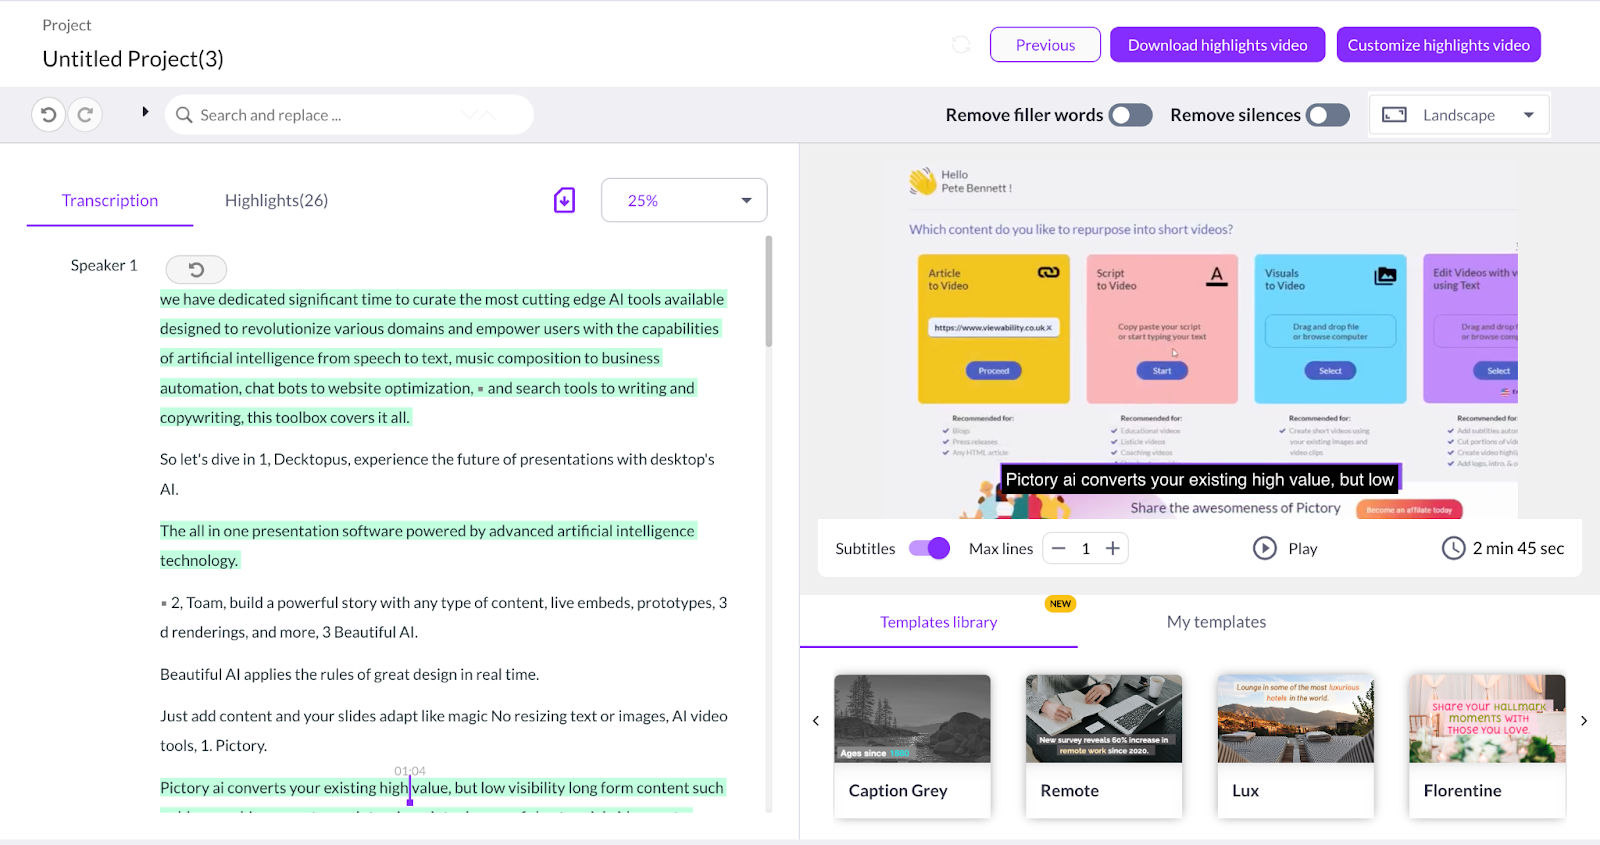Image resolution: width=1600 pixels, height=845 pixels.
Task: Click the small play triangle beside search
Action: (x=145, y=112)
